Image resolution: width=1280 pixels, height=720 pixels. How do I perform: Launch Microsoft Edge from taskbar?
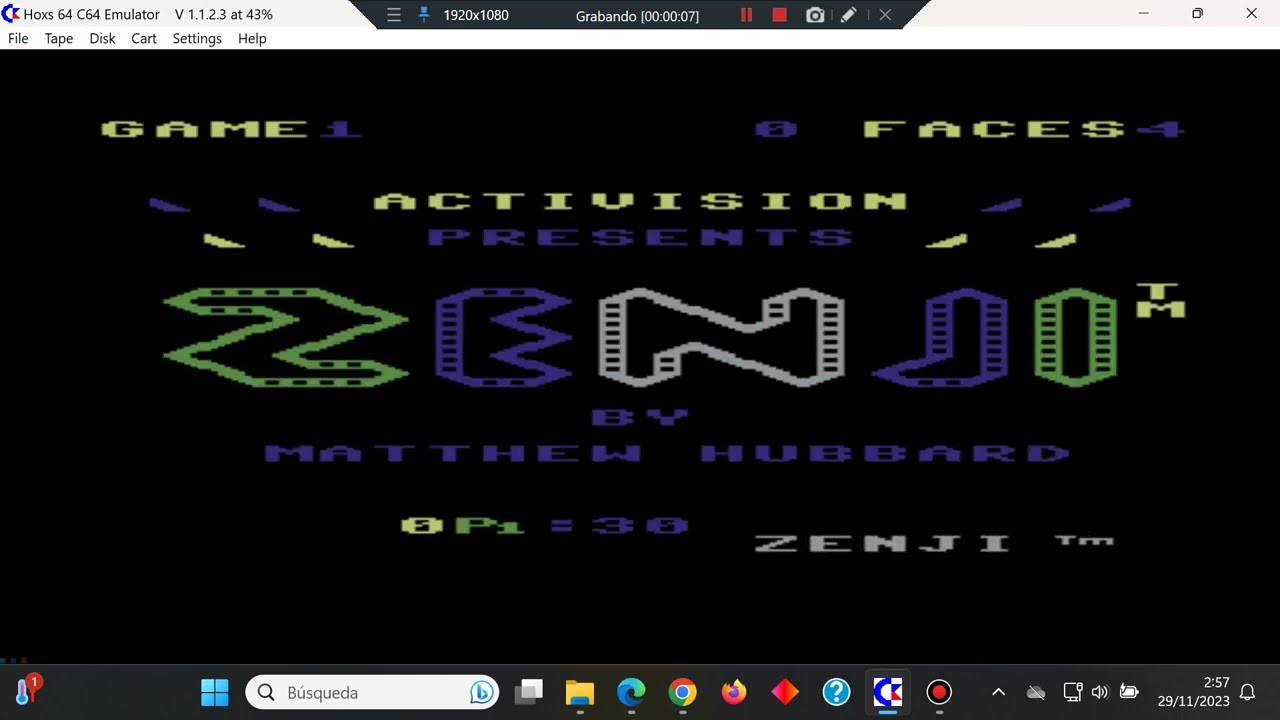tap(631, 692)
